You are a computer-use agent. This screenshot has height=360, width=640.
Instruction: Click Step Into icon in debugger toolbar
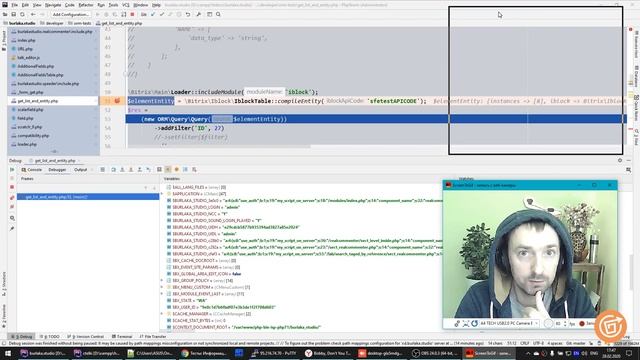pyautogui.click(x=122, y=169)
